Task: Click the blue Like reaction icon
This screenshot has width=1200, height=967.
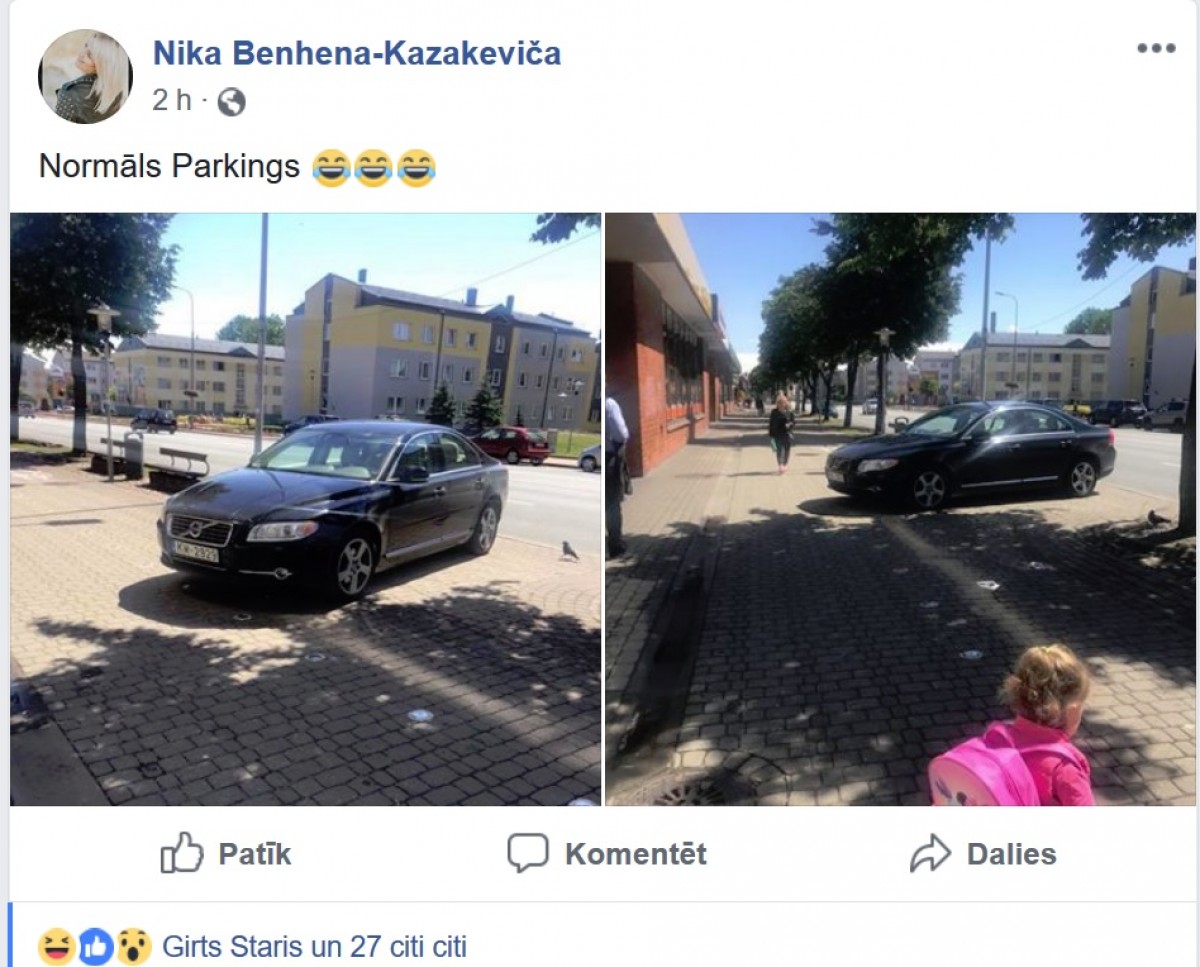Action: (x=95, y=946)
